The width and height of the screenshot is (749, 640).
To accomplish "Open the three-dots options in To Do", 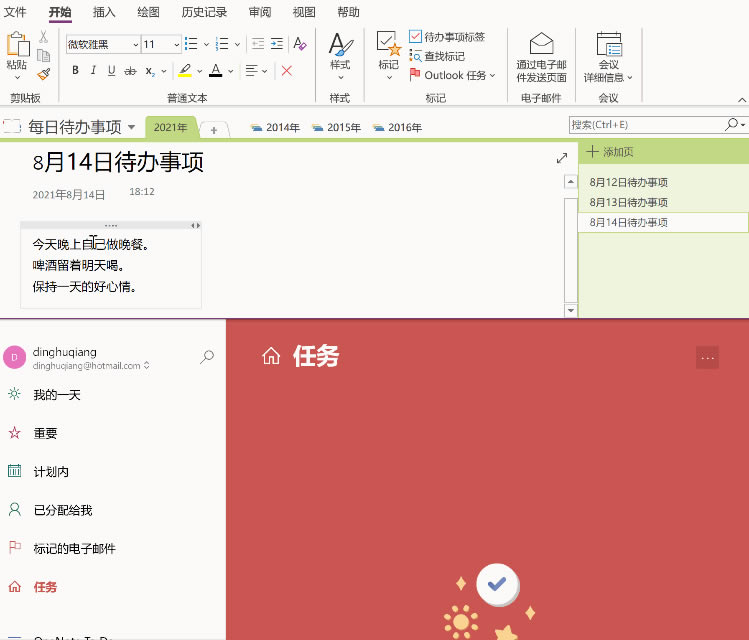I will (707, 358).
